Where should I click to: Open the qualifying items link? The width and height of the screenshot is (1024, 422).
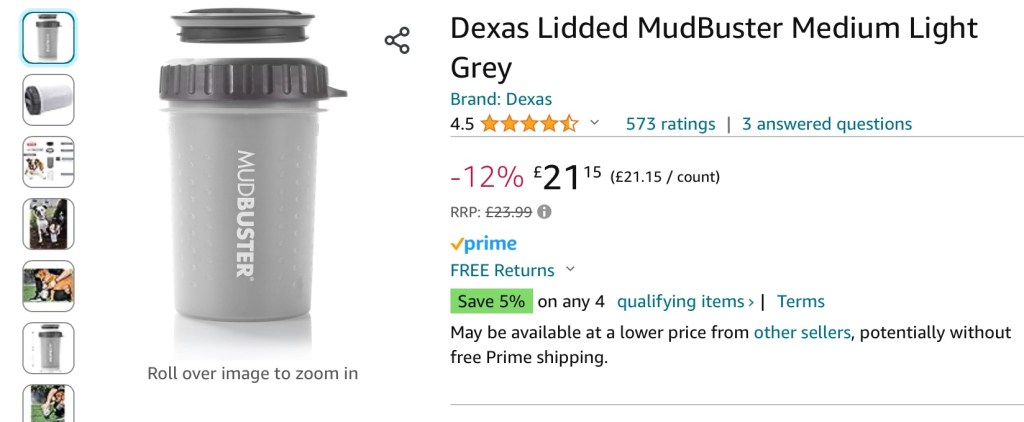(x=685, y=301)
